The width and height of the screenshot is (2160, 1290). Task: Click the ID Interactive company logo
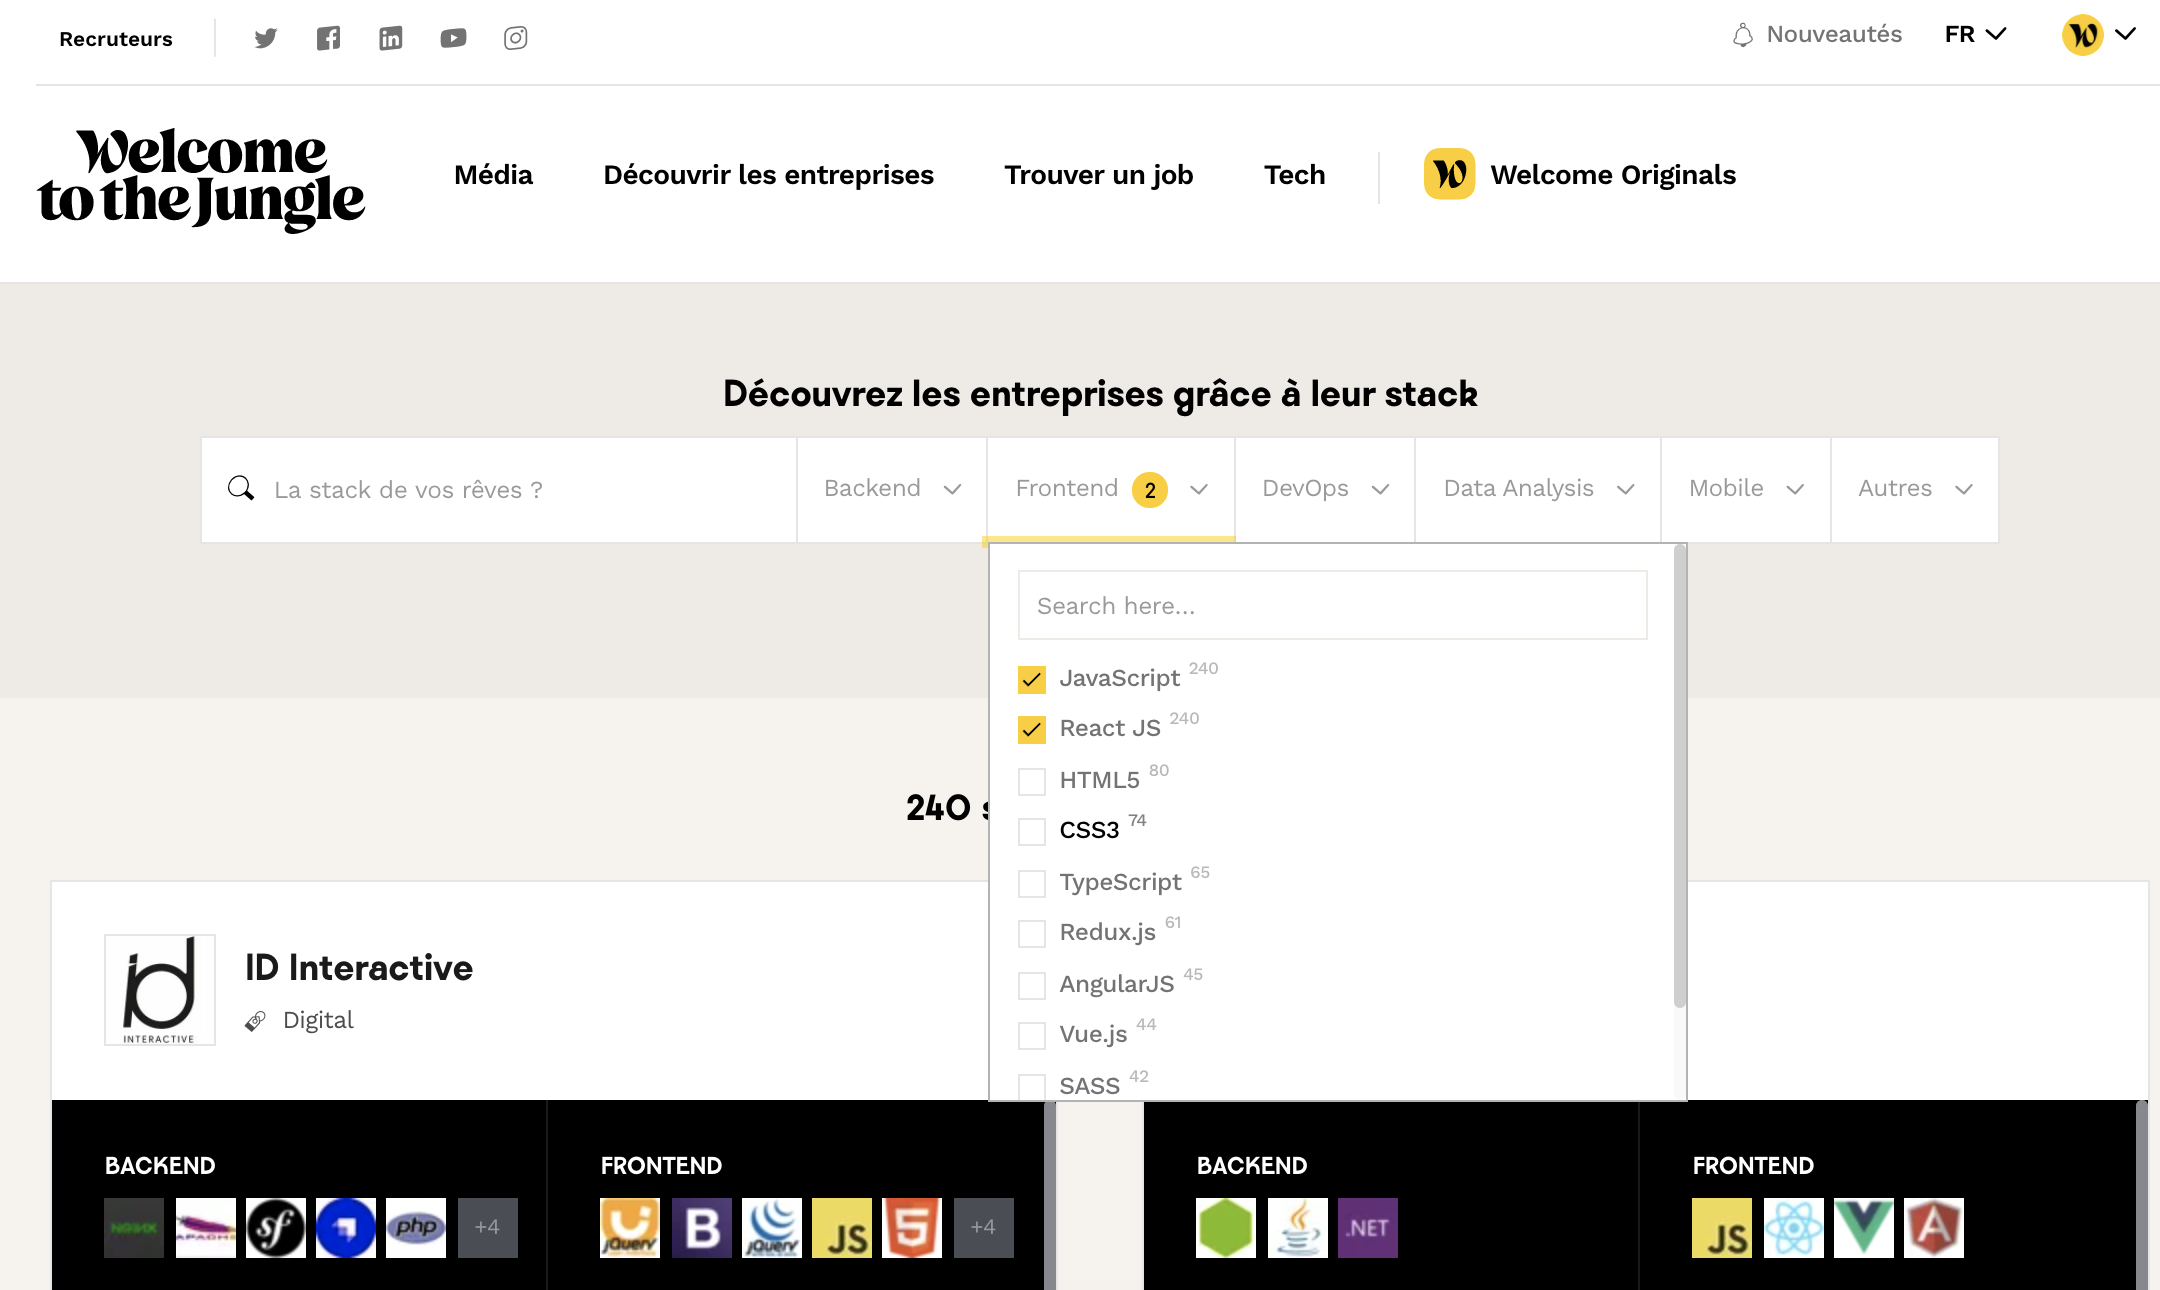click(x=160, y=990)
